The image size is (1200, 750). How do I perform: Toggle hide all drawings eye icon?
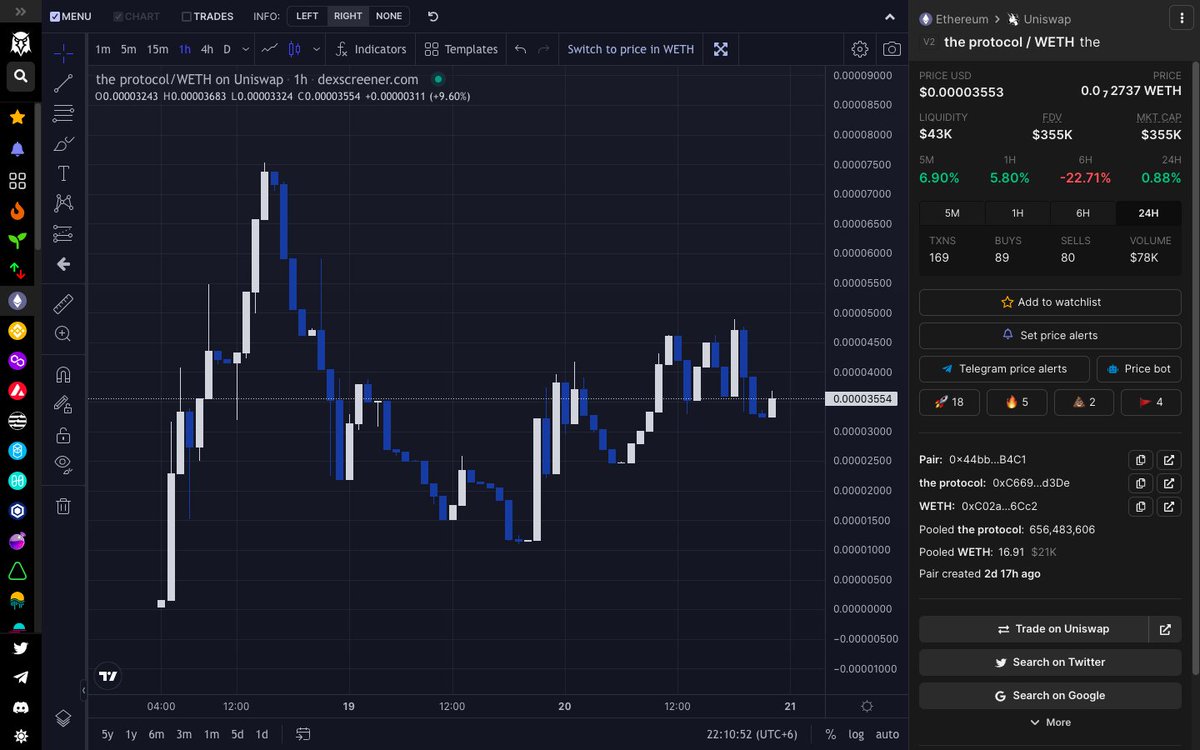63,464
